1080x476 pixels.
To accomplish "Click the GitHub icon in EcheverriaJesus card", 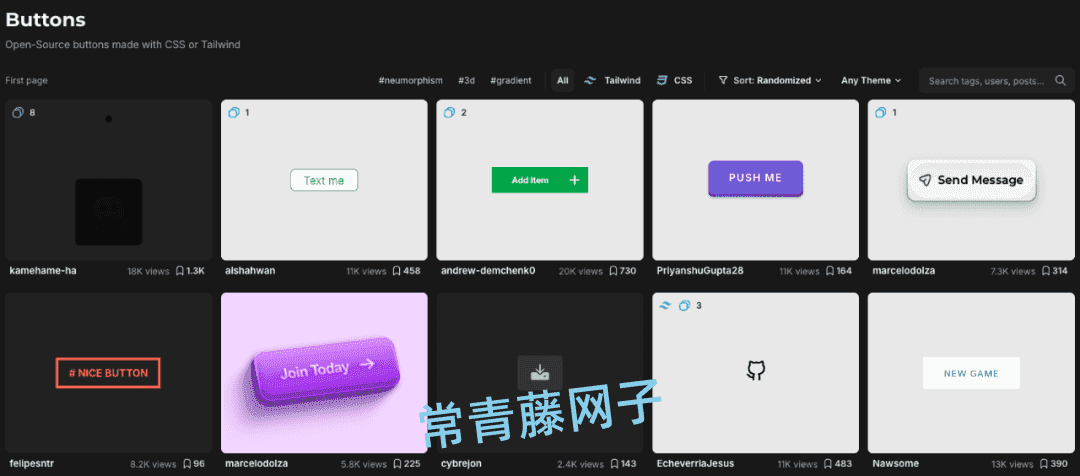I will (756, 372).
